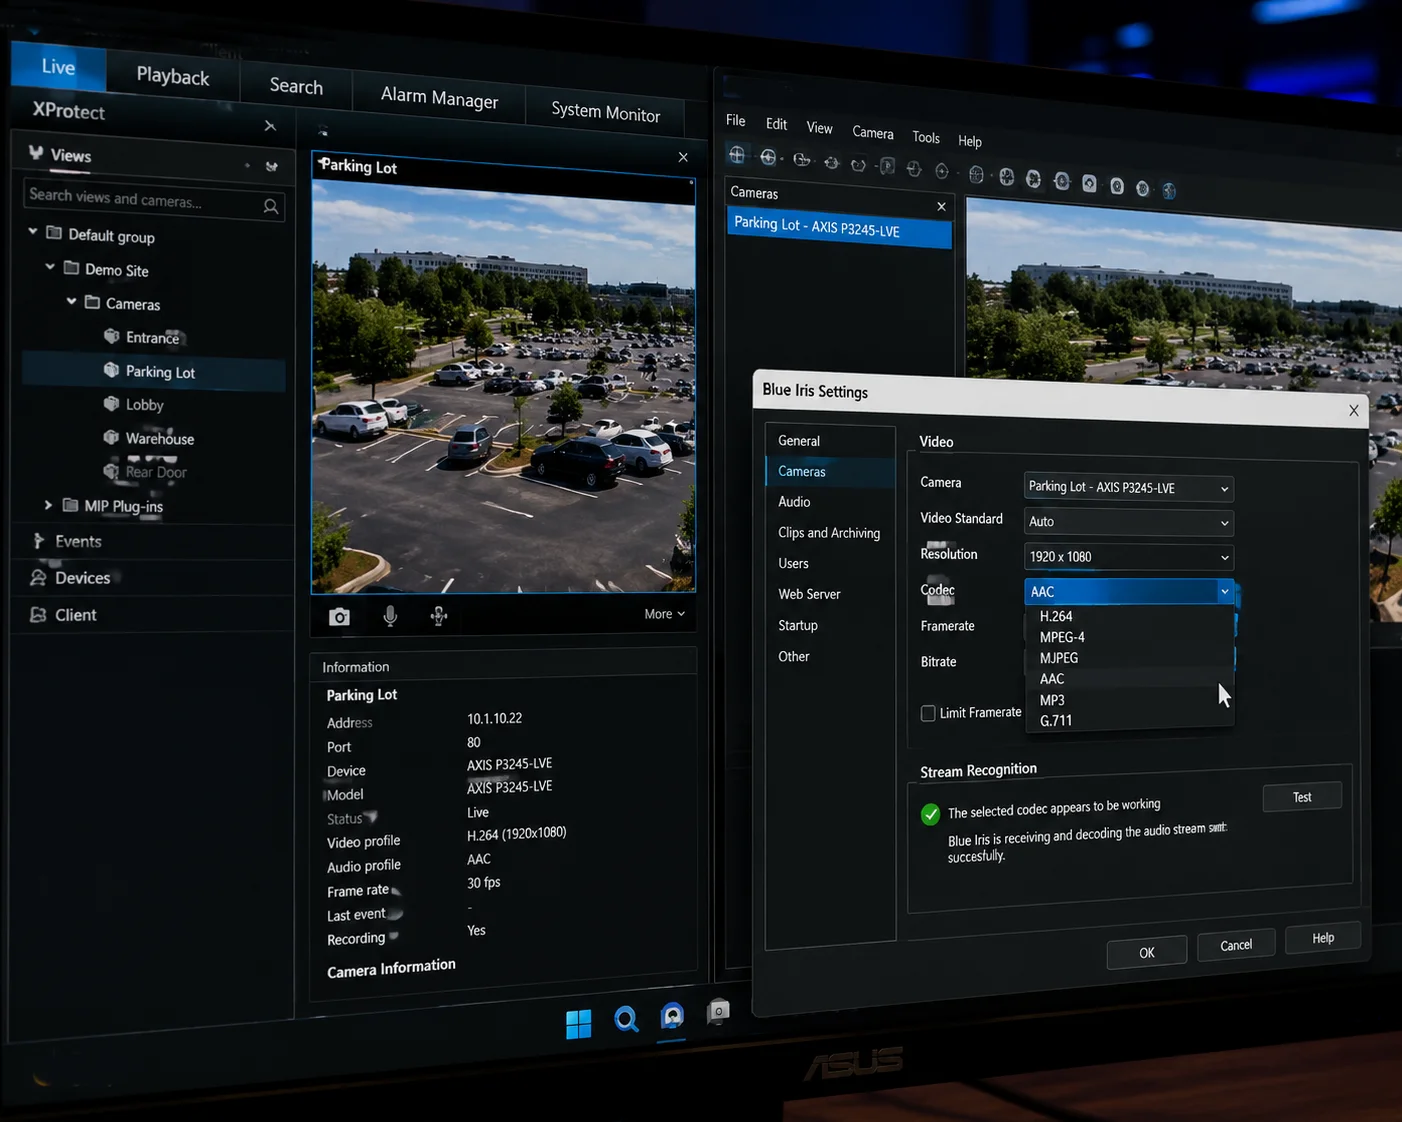This screenshot has height=1122, width=1402.
Task: Open Windows Start button on taskbar
Action: [x=578, y=1024]
